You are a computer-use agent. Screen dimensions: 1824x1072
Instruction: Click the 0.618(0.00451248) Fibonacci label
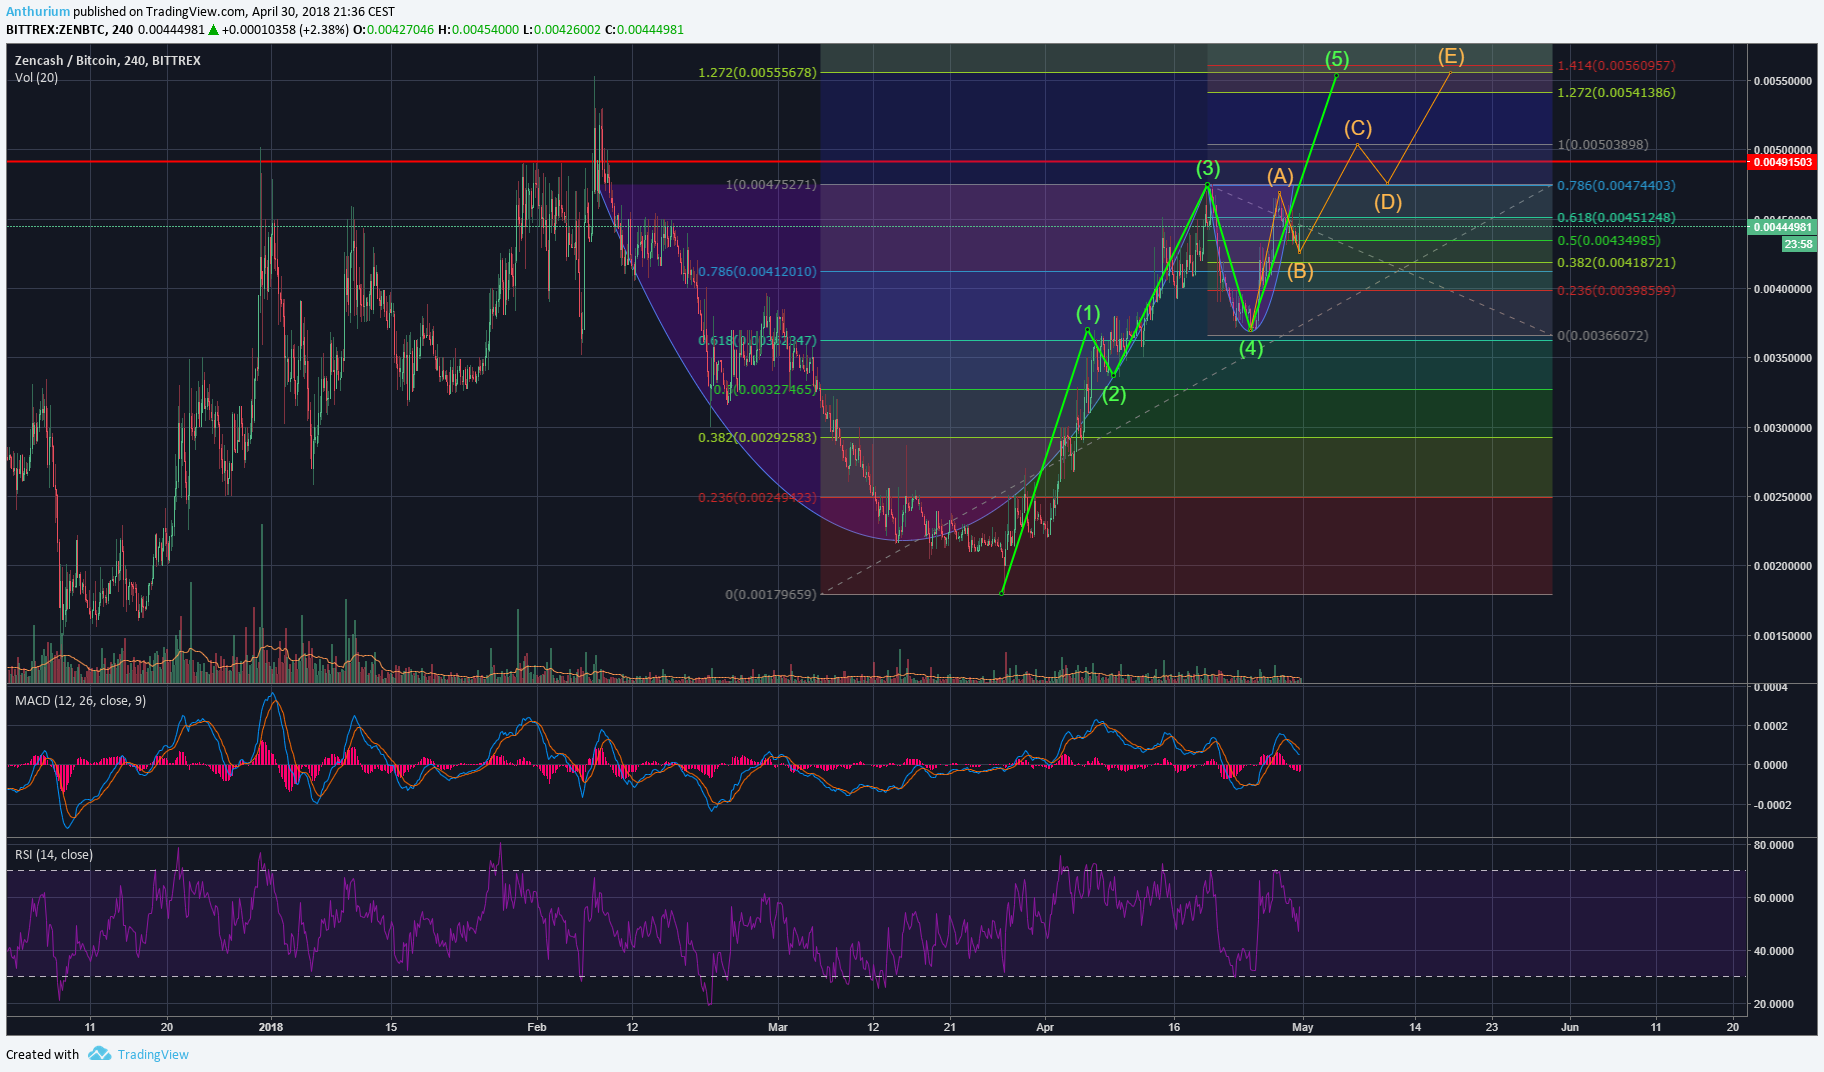1616,217
